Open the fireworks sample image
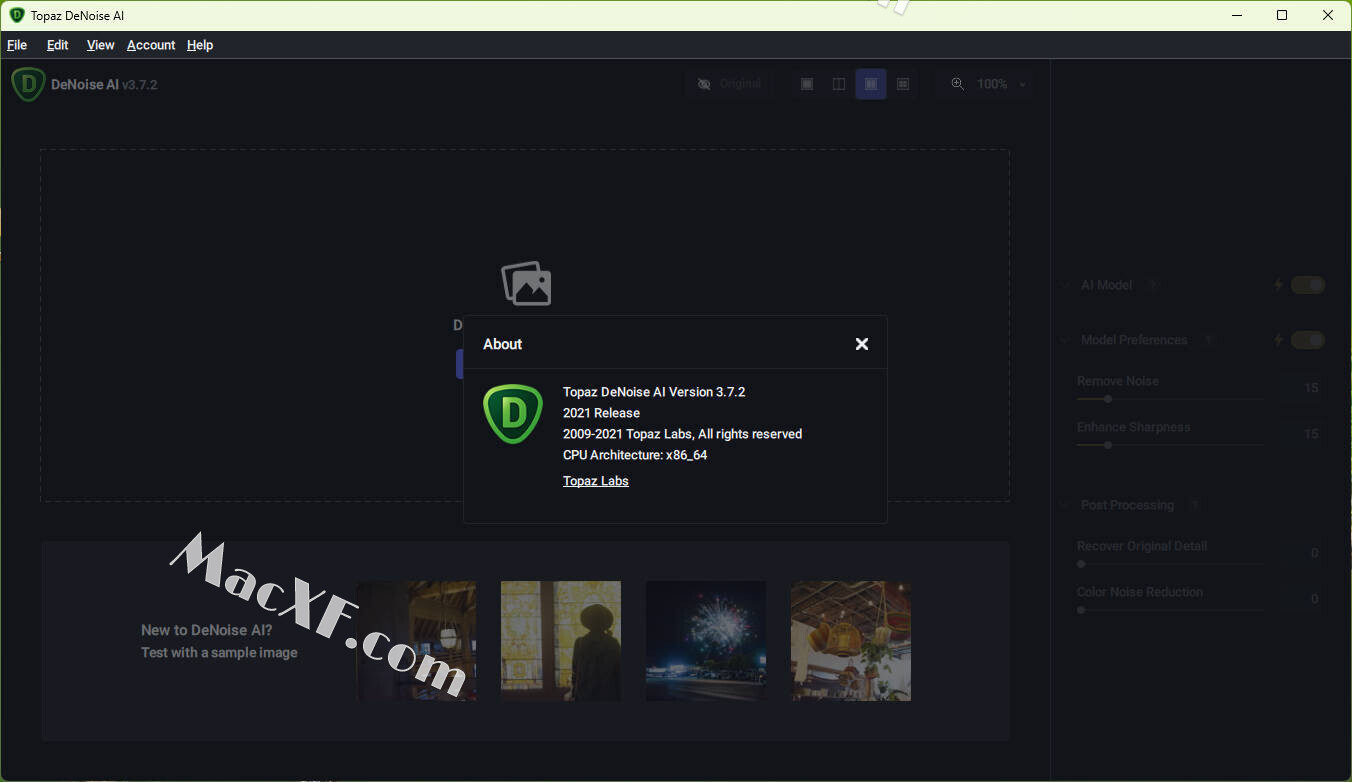The image size is (1352, 782). click(x=706, y=641)
